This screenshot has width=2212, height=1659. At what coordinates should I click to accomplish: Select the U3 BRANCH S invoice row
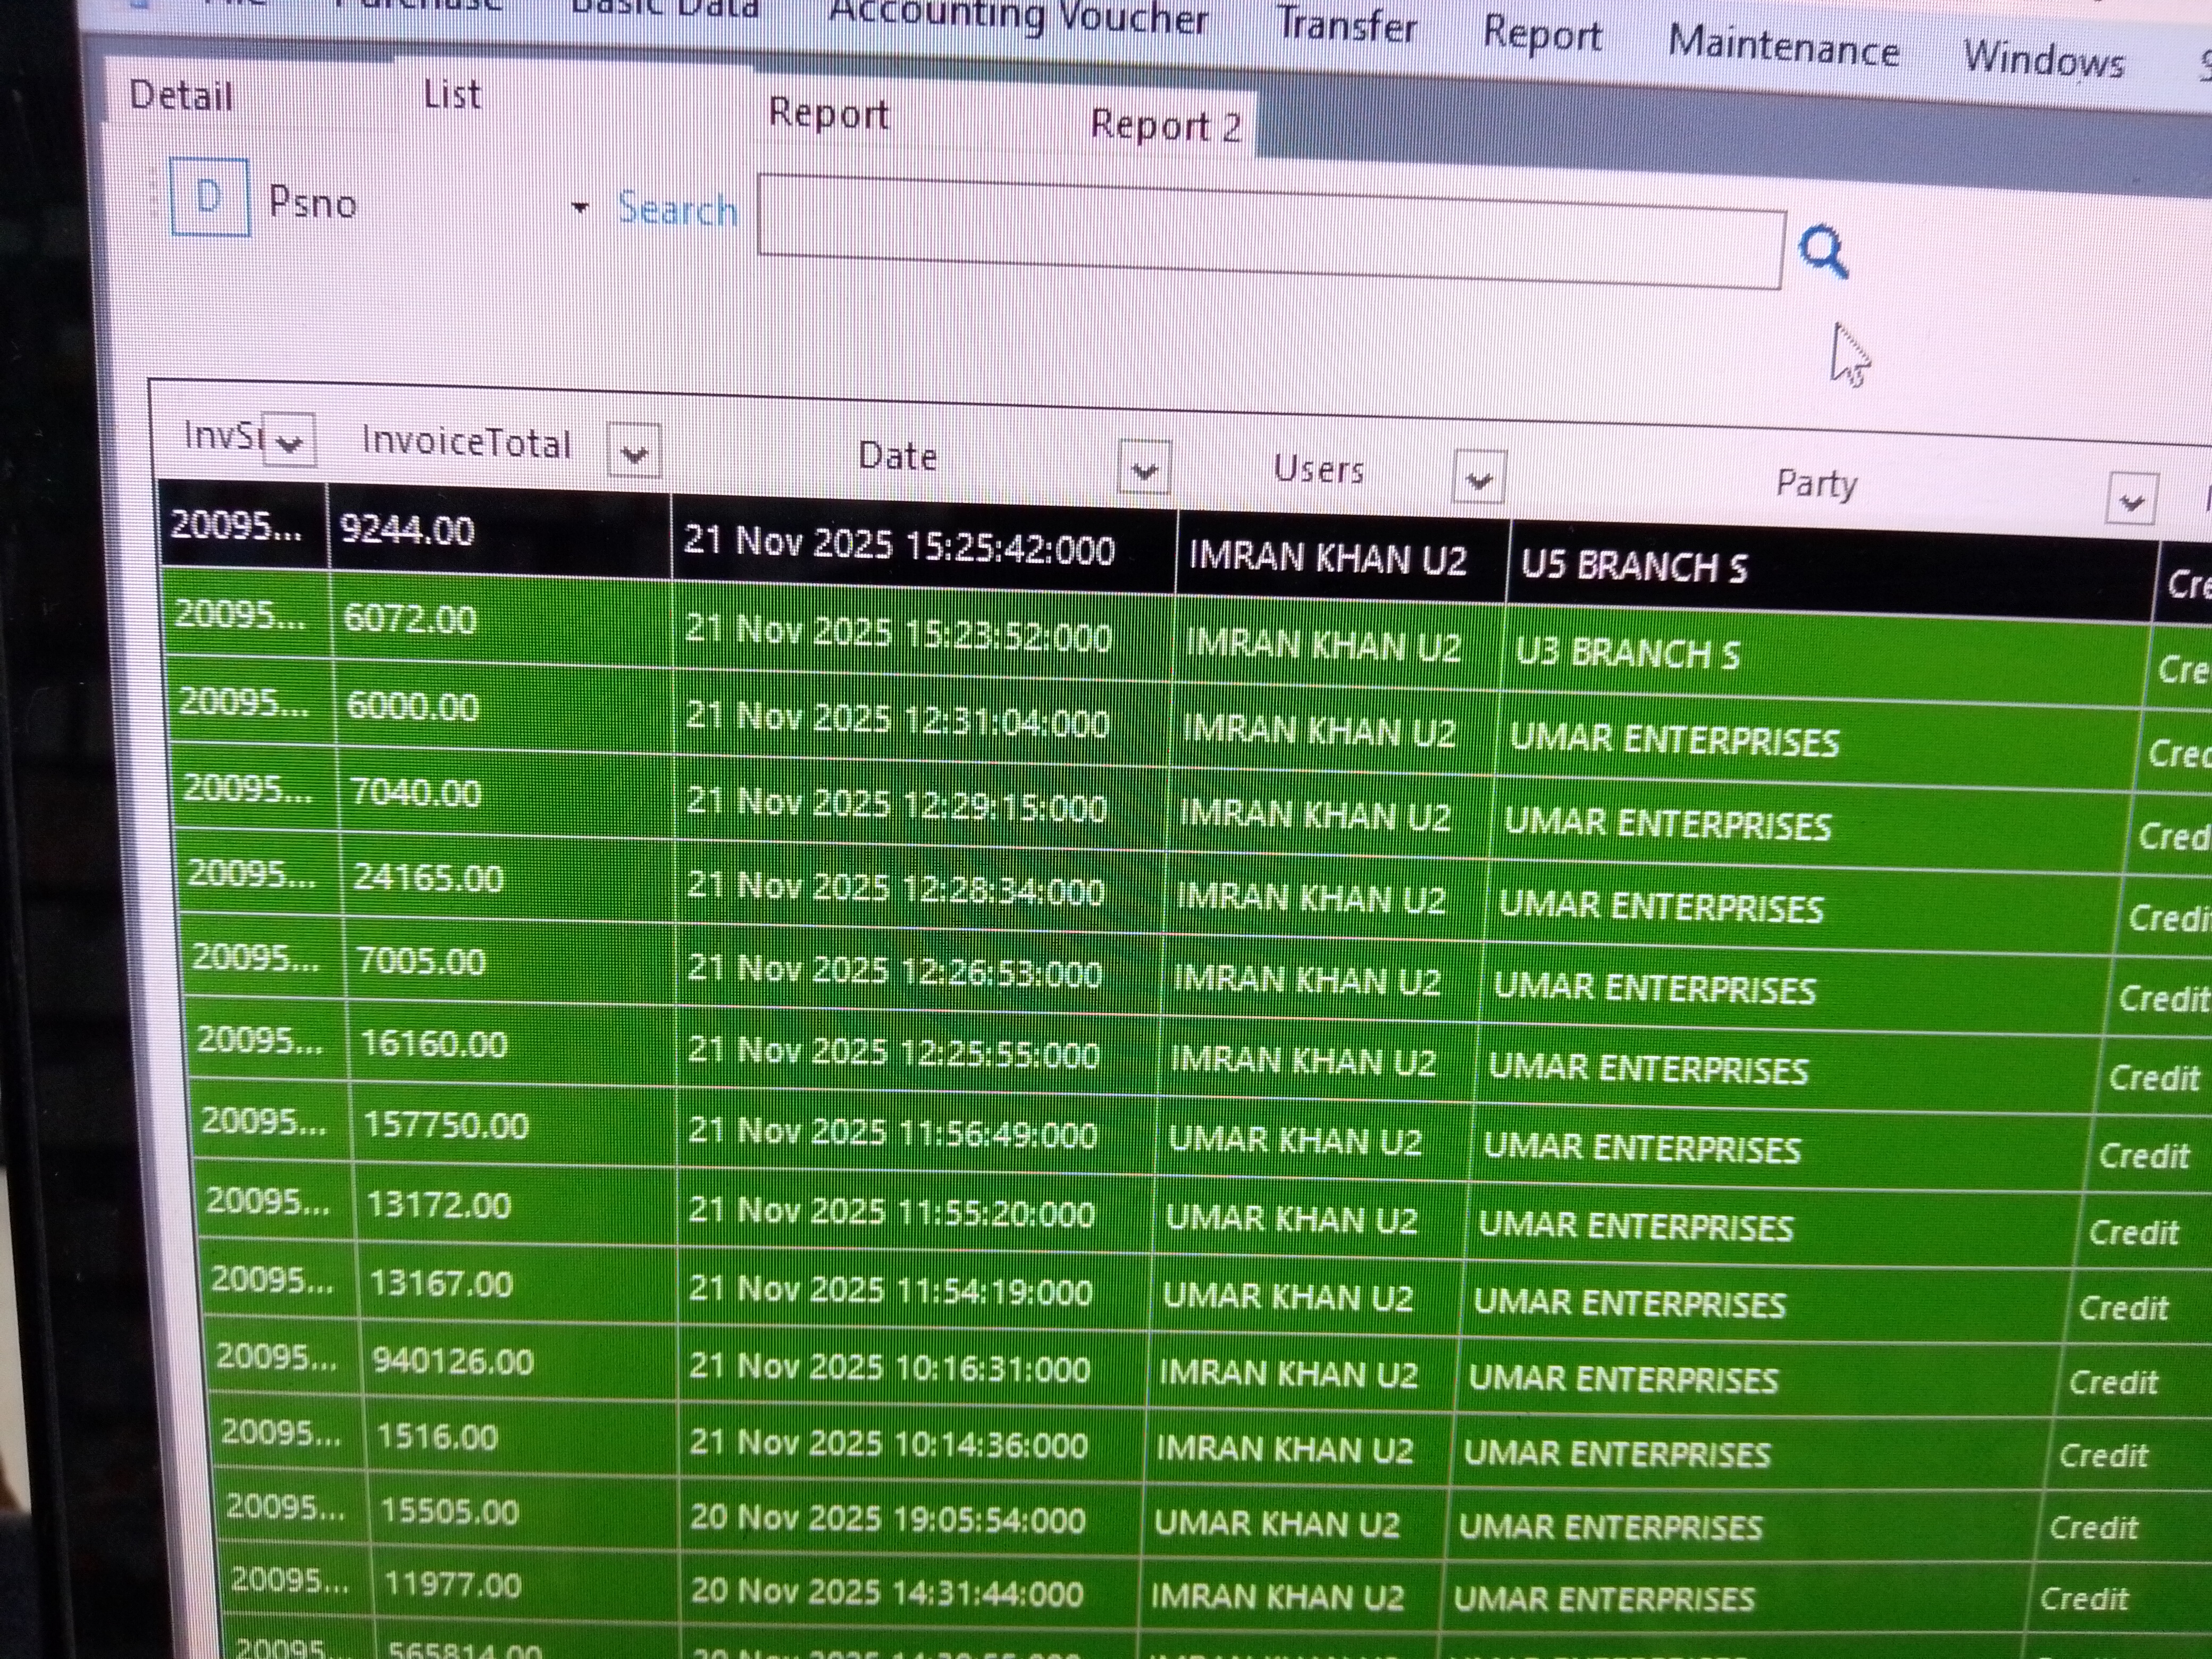tap(1627, 653)
